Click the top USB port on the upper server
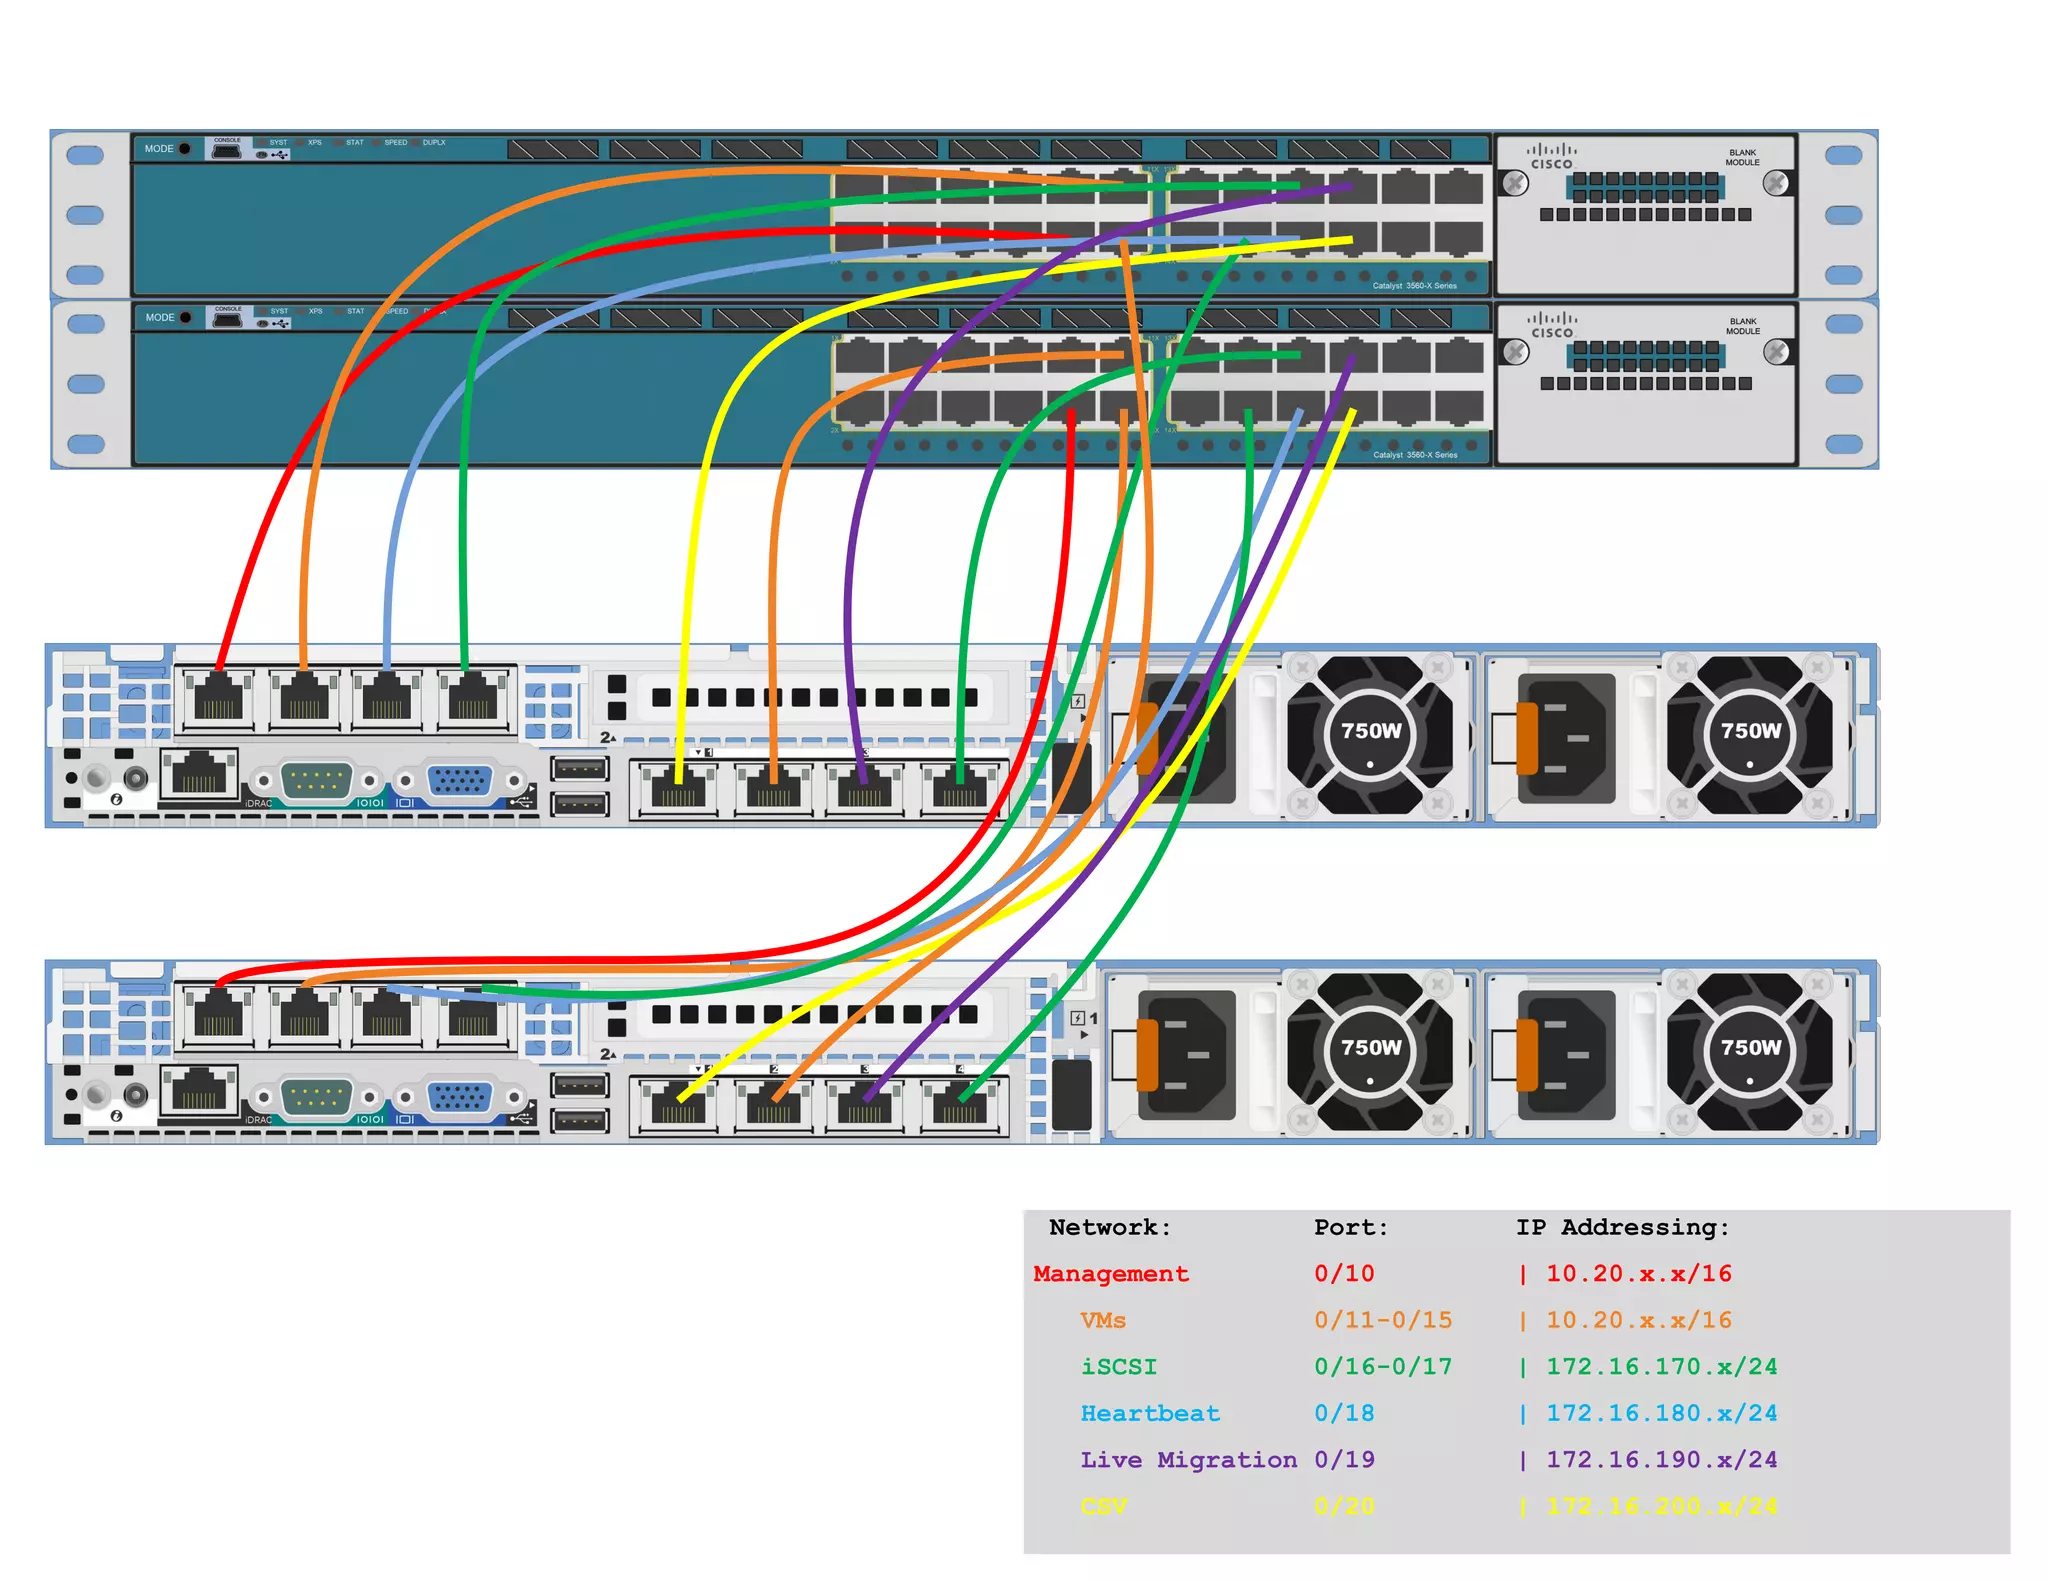Screen dimensions: 2048x1582 click(579, 769)
